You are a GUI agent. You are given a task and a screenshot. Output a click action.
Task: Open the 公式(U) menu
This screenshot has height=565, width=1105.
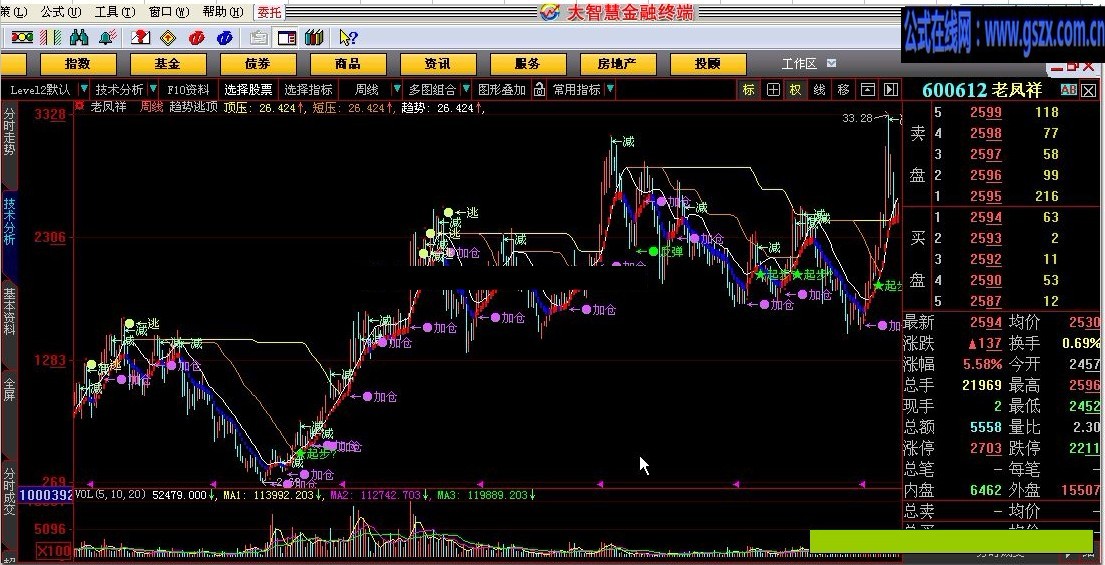tap(61, 12)
